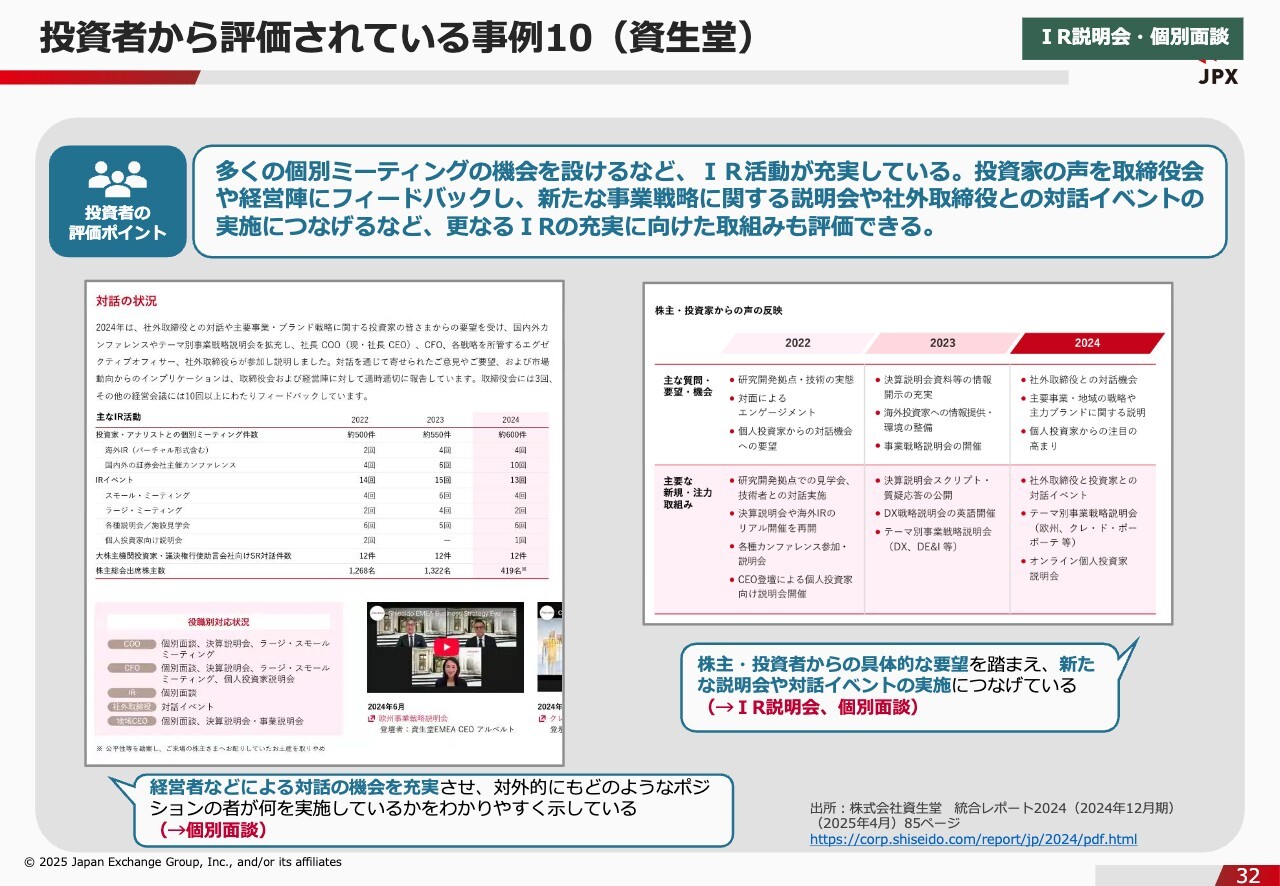Image resolution: width=1280 pixels, height=886 pixels.
Task: Click the 対話の状況 section heading
Action: [x=126, y=301]
